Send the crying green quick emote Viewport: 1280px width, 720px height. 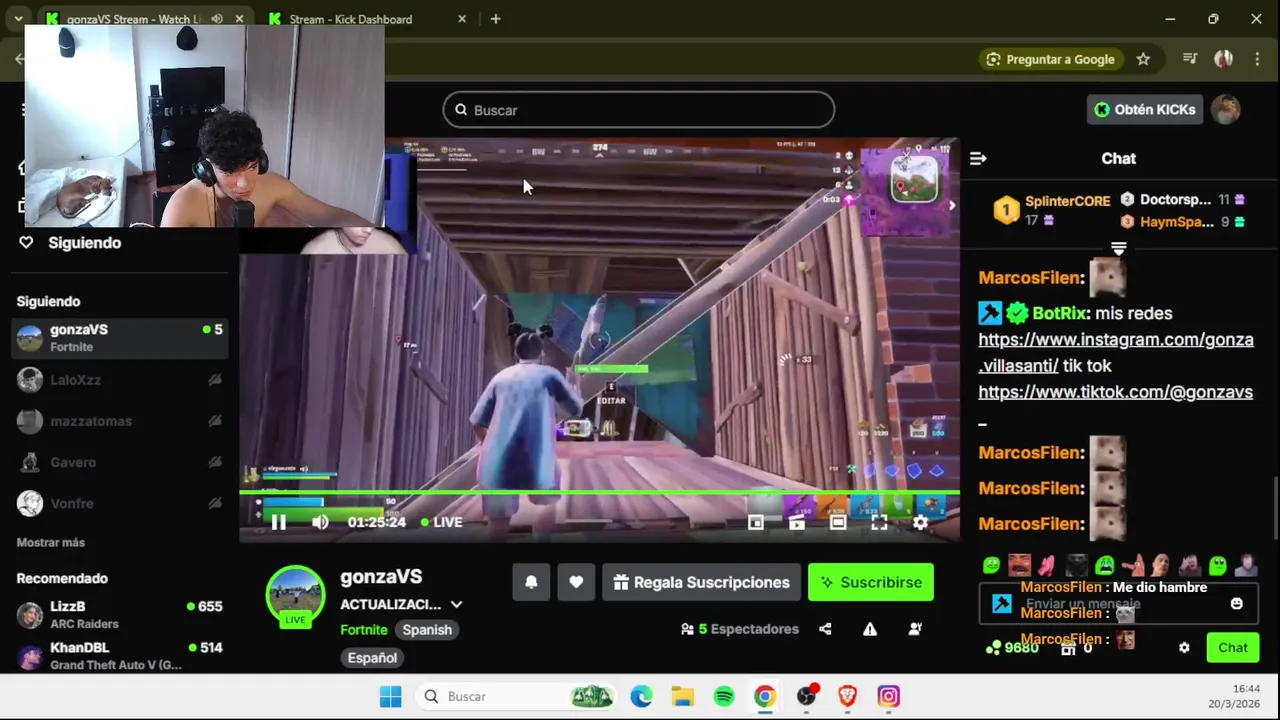point(1104,565)
